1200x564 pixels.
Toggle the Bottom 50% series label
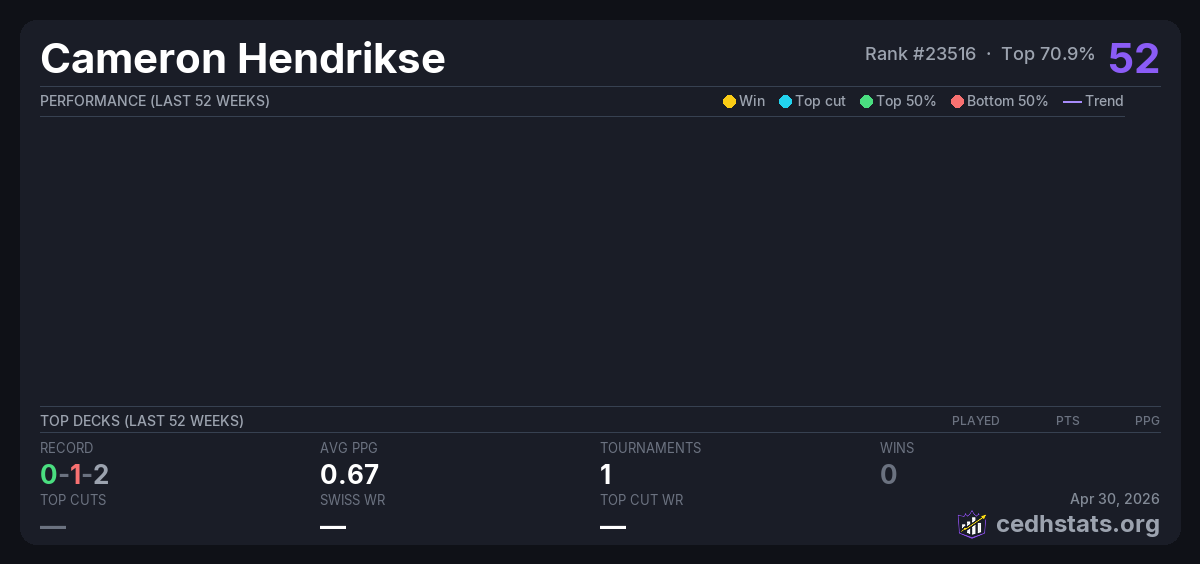(1007, 101)
